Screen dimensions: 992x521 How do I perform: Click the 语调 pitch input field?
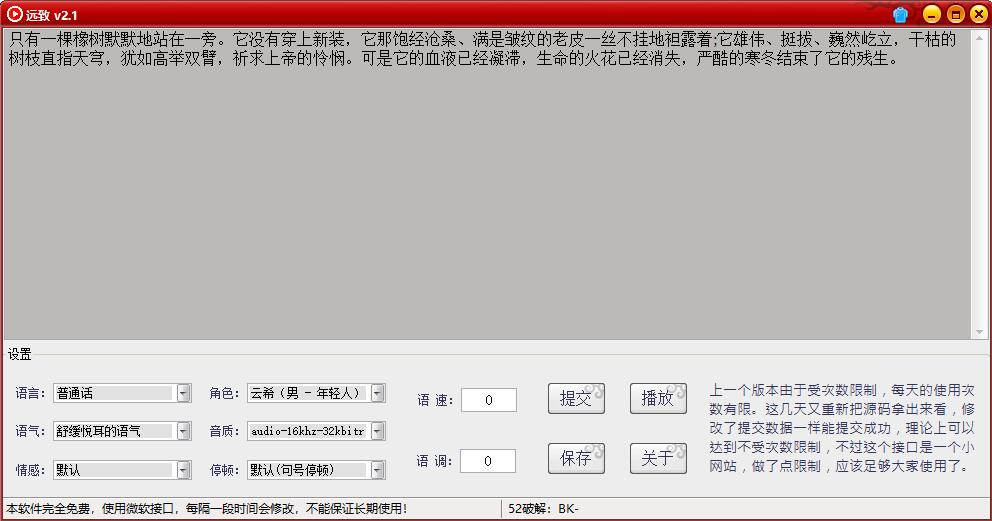pyautogui.click(x=488, y=461)
